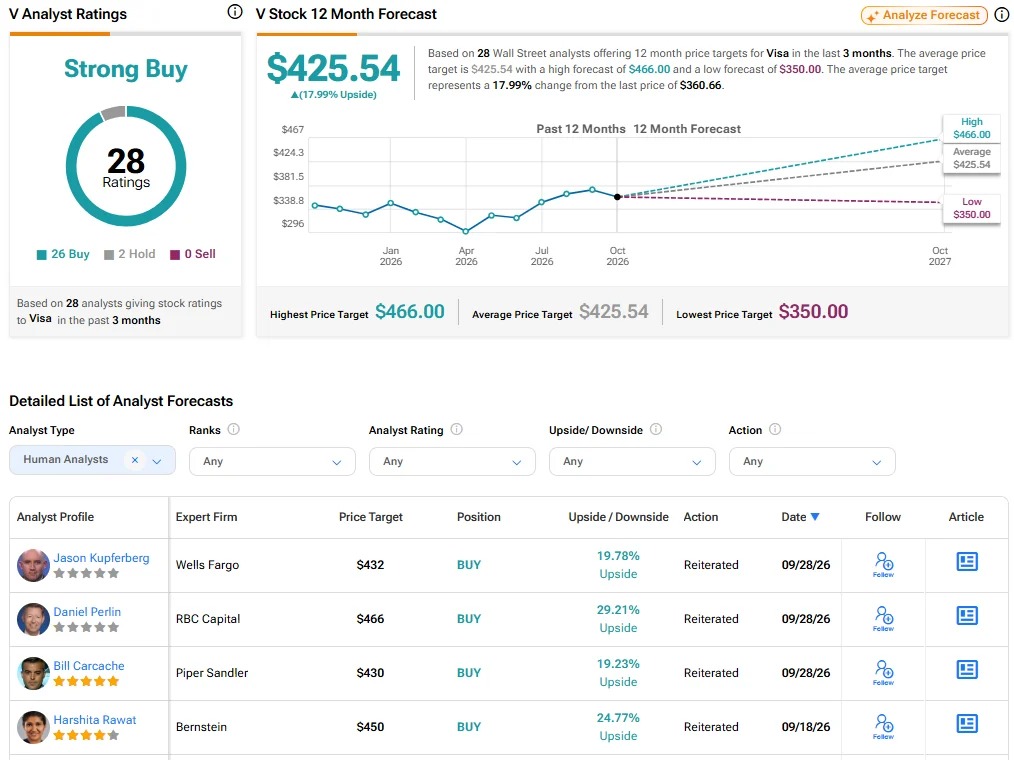Screen dimensions: 1014x760
Task: Click info icon beside V Analyst Ratings
Action: click(235, 12)
